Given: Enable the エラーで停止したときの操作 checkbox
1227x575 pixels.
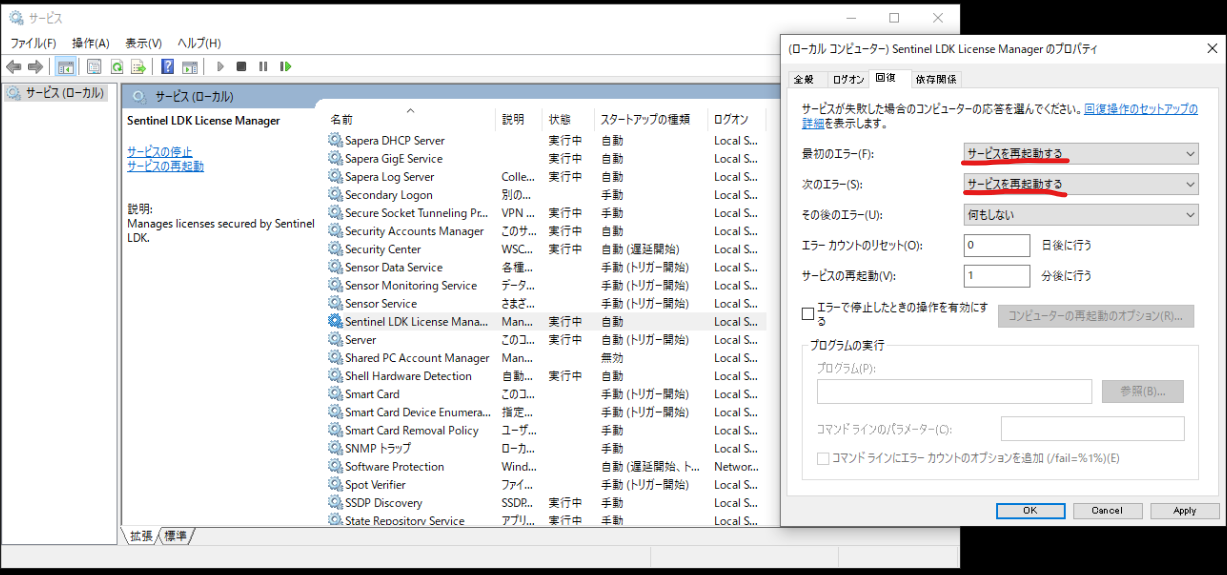Looking at the screenshot, I should pos(808,314).
